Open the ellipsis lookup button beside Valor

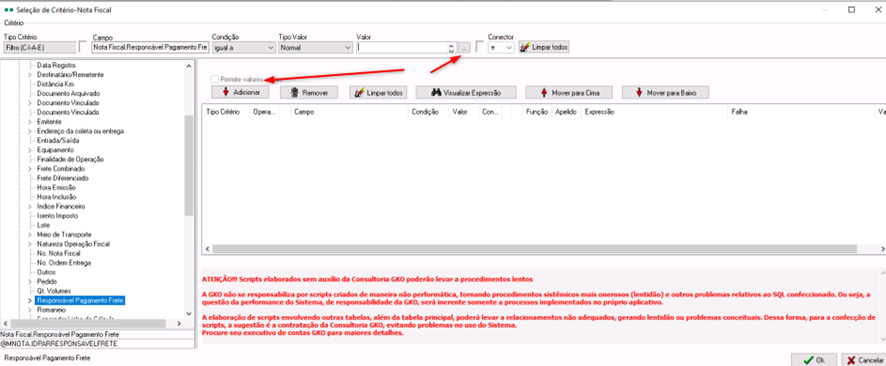pyautogui.click(x=464, y=48)
